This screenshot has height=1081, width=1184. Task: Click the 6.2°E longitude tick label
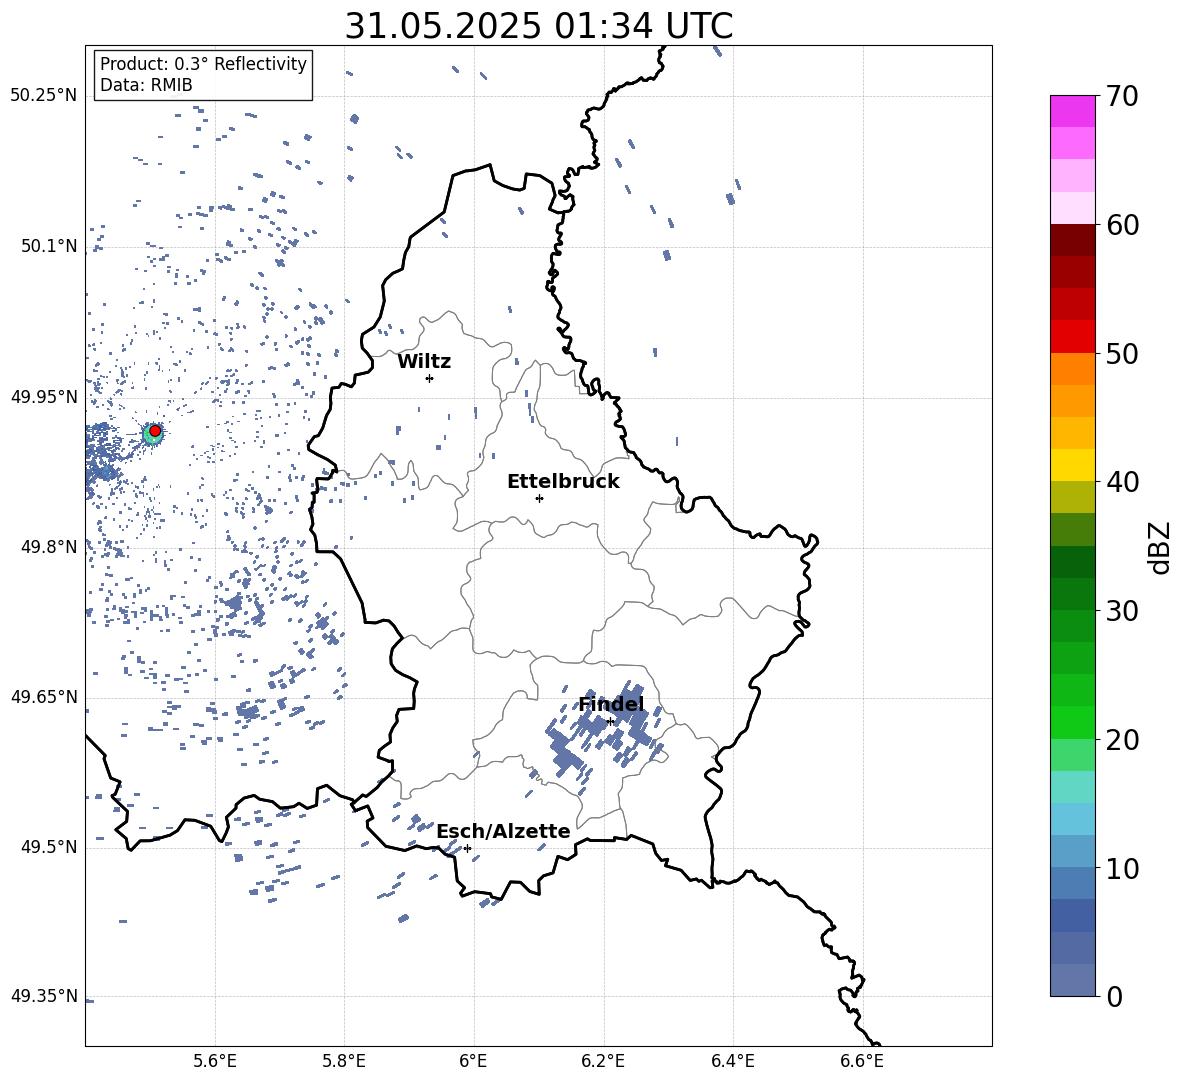[603, 1062]
